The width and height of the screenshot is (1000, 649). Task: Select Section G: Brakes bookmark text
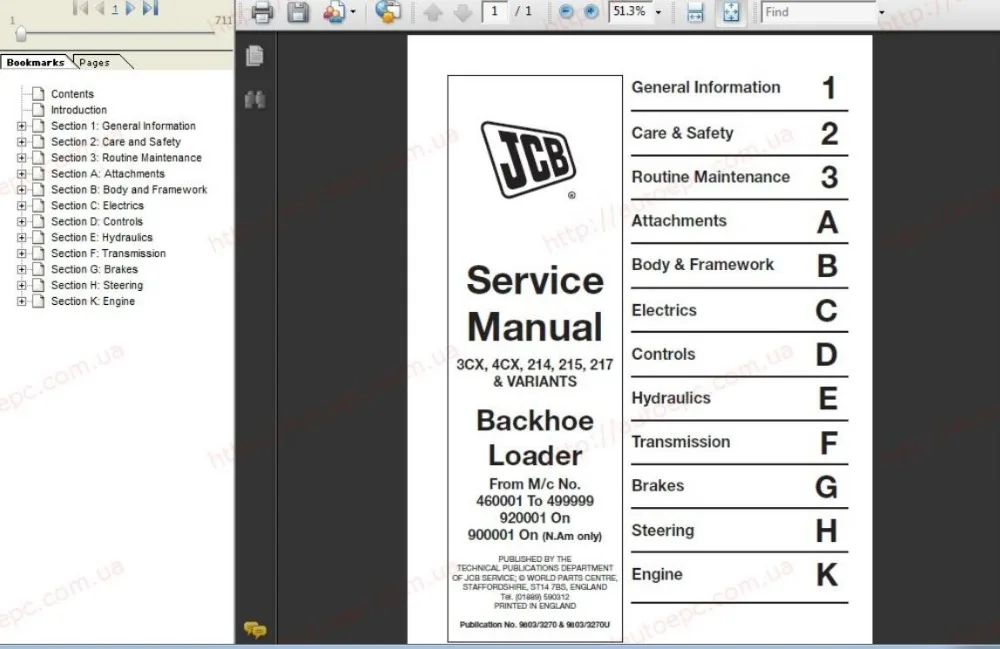[x=94, y=269]
